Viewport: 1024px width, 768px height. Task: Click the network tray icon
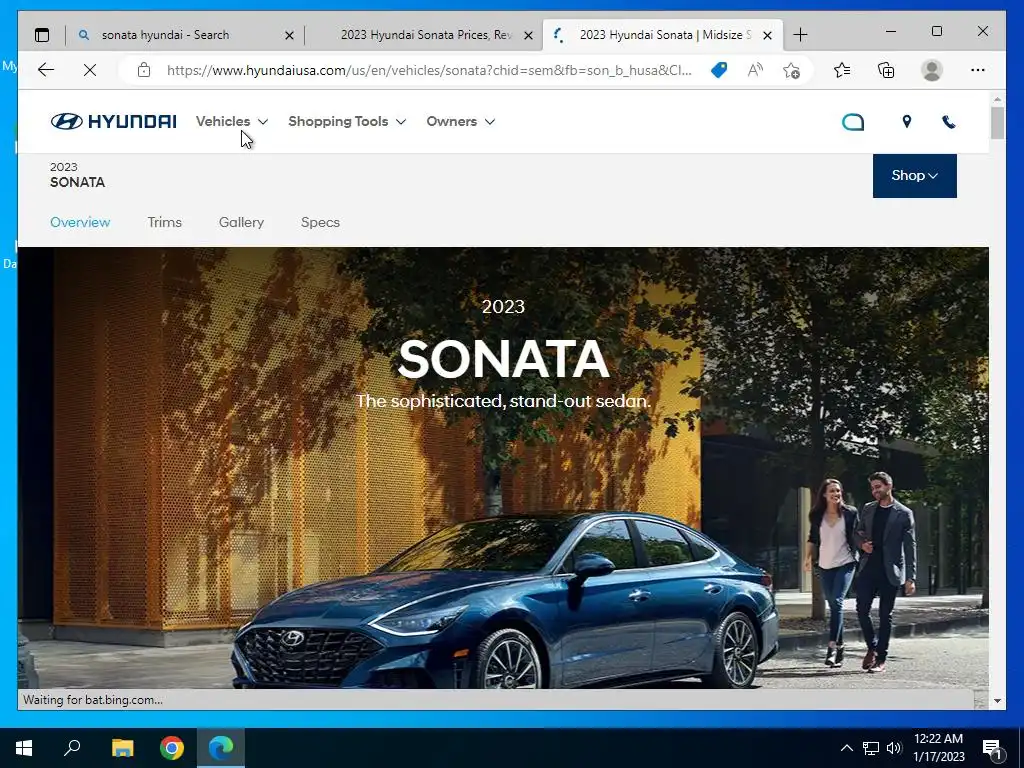point(871,748)
